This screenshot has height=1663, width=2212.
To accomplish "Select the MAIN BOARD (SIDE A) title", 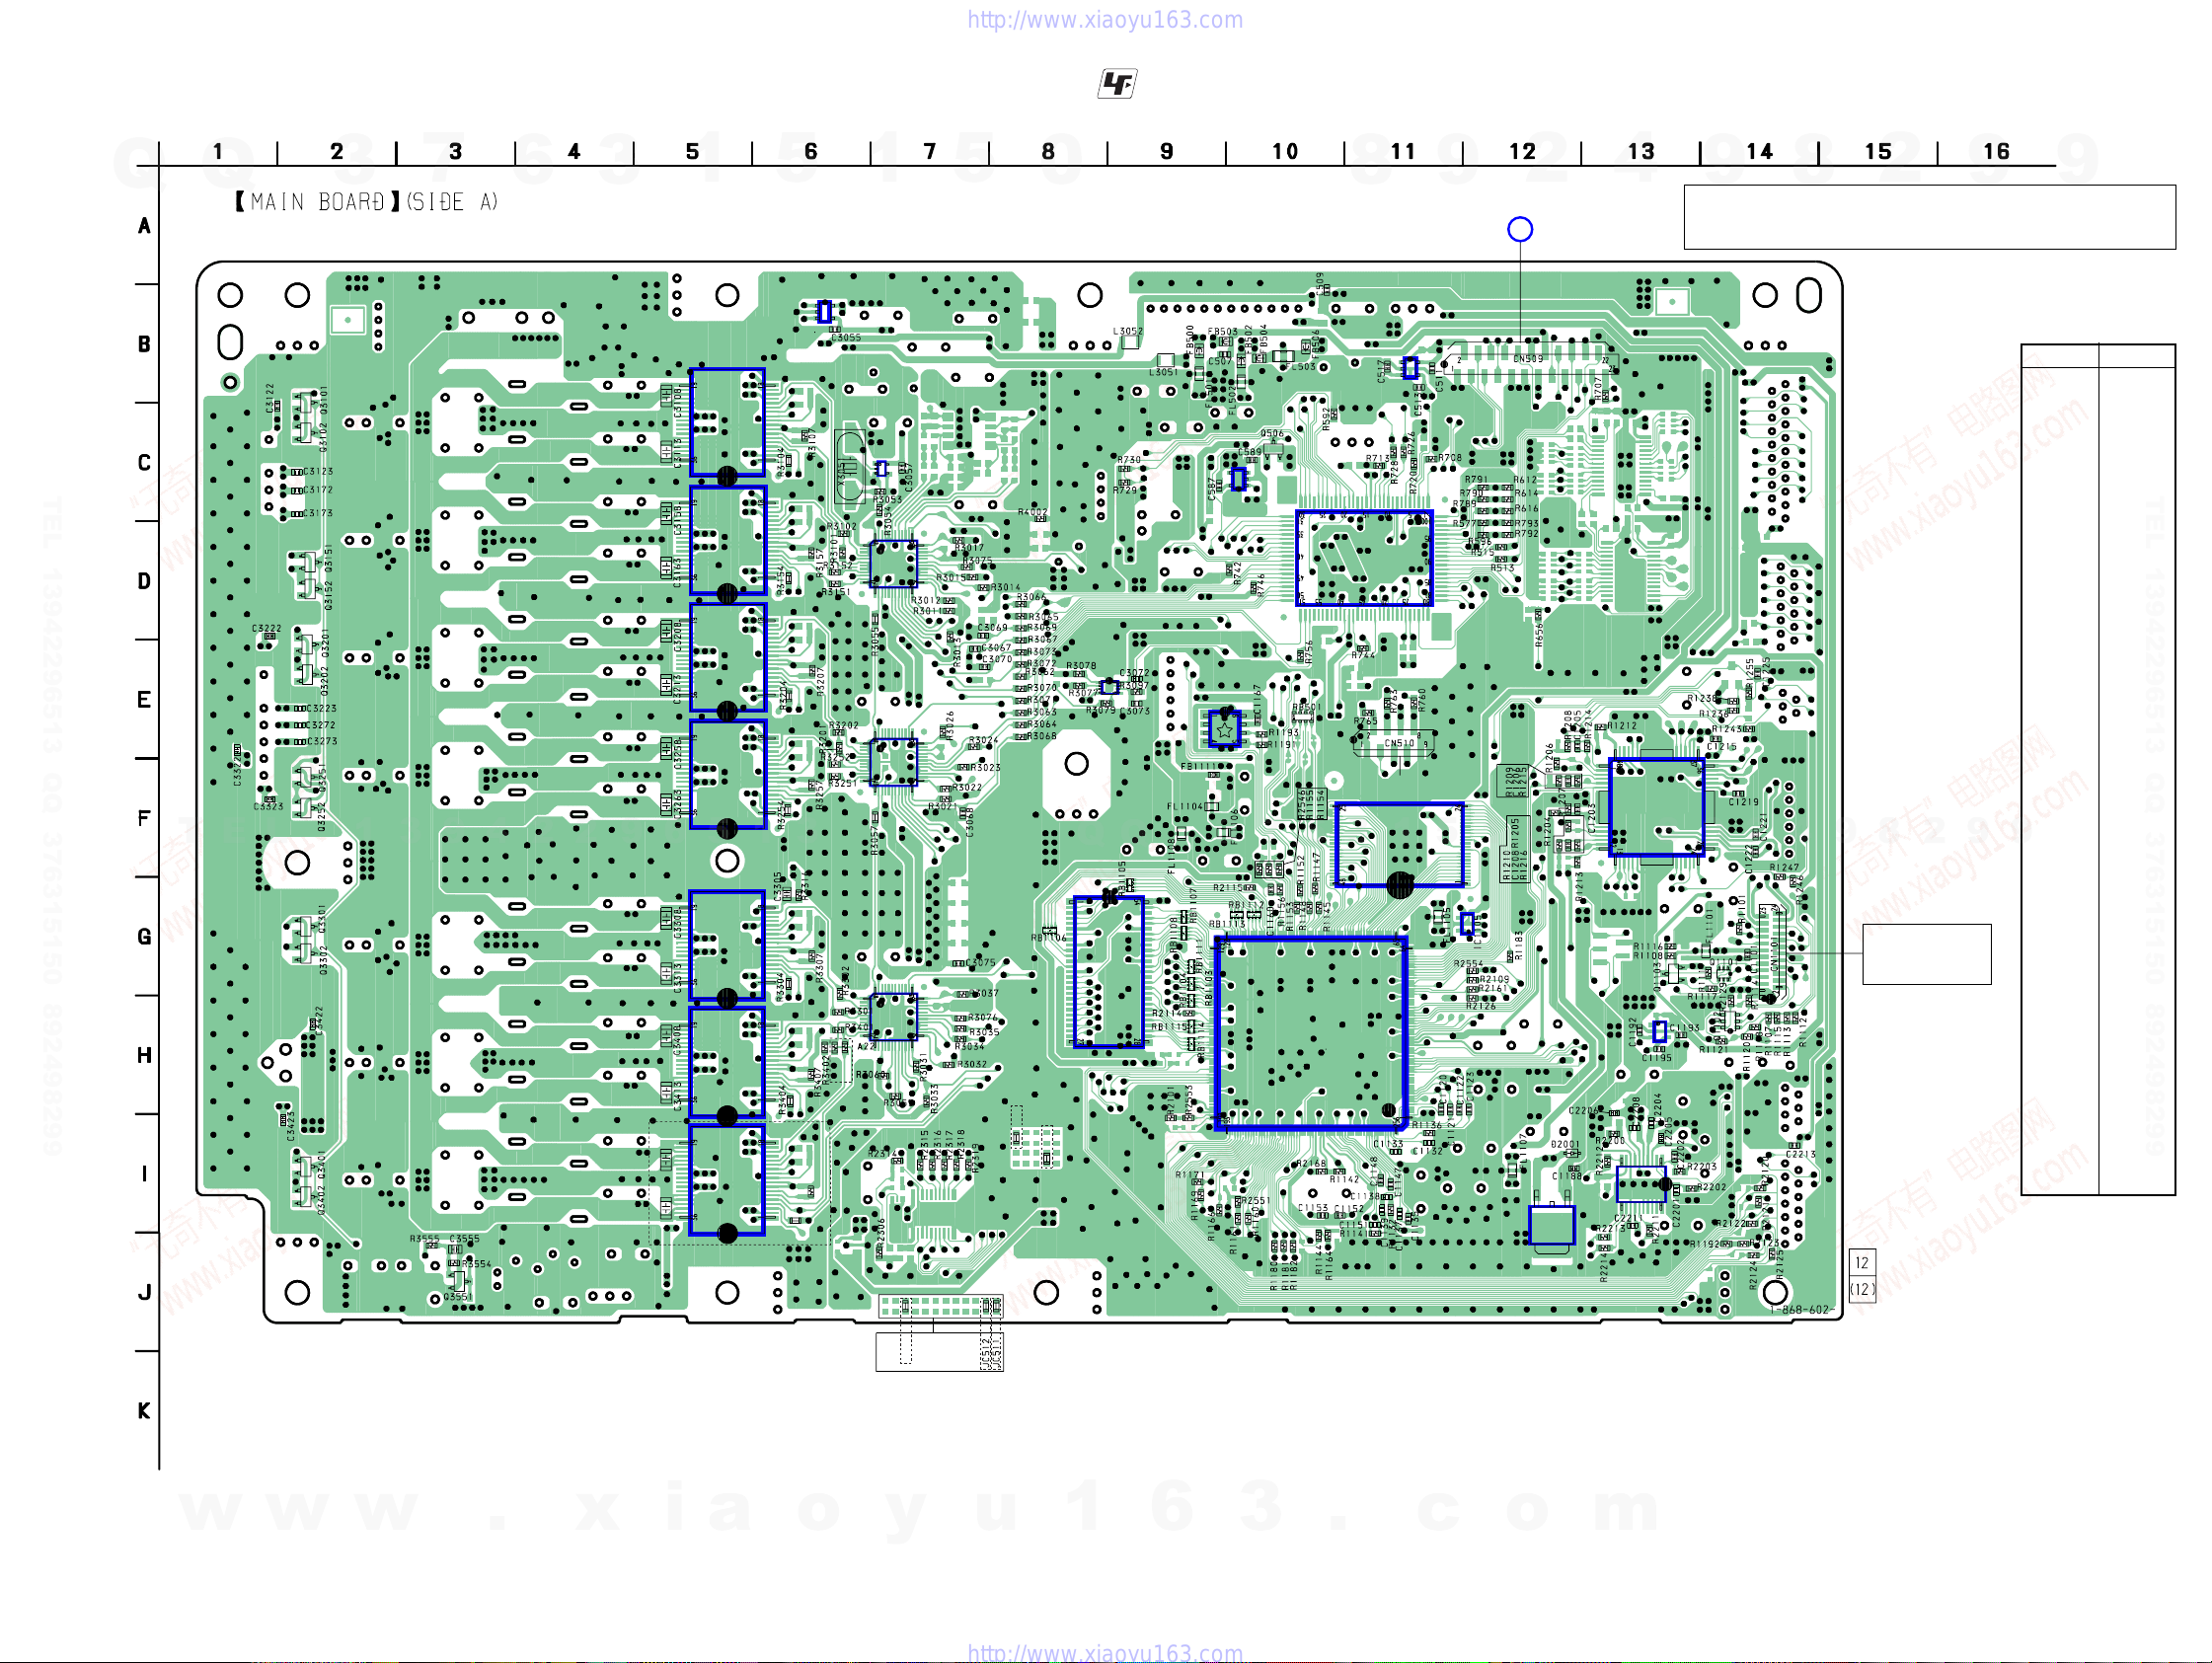I will [366, 202].
